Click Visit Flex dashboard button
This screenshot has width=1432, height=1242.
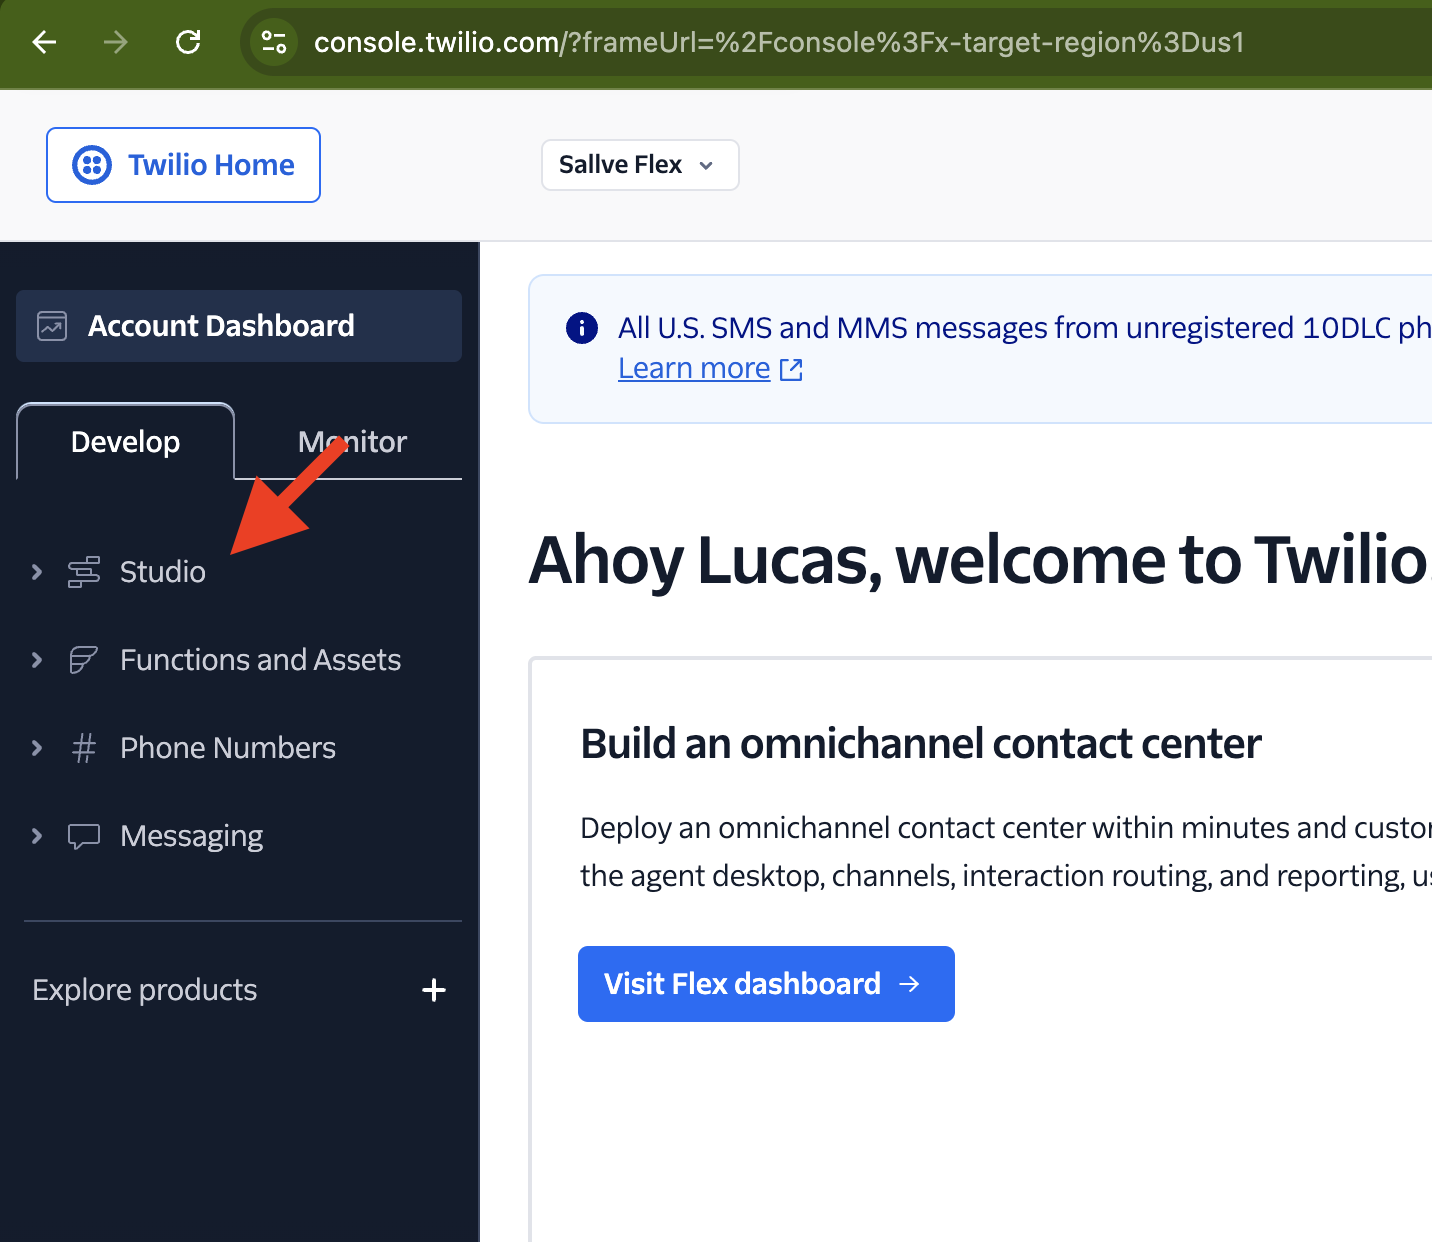[x=766, y=984]
